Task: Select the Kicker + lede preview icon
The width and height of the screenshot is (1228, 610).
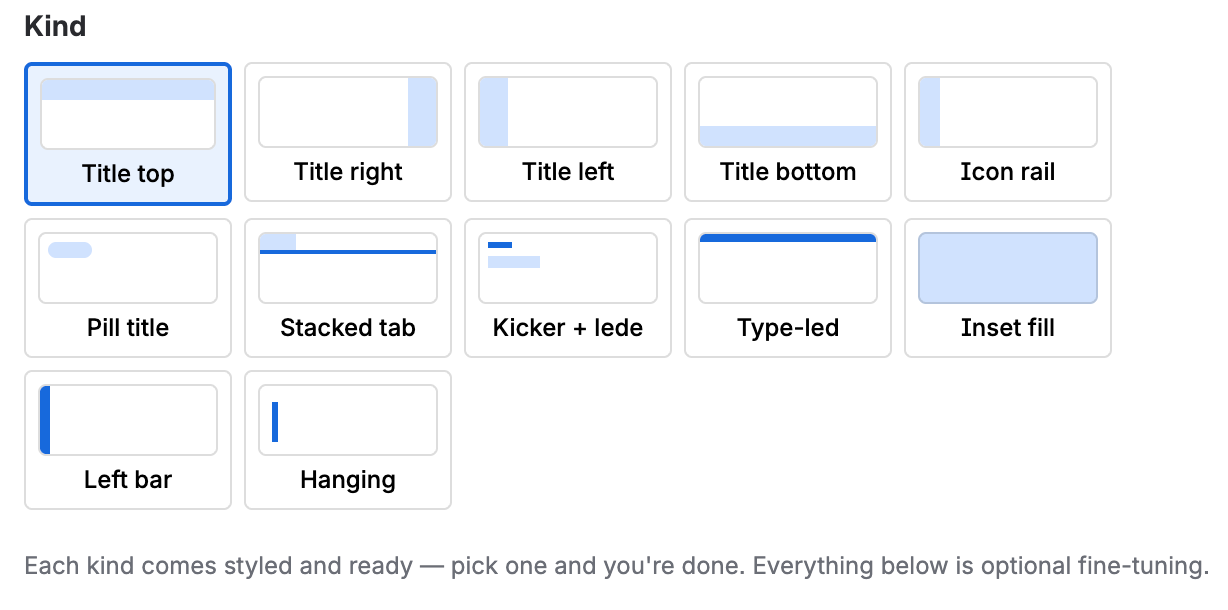Action: point(568,268)
